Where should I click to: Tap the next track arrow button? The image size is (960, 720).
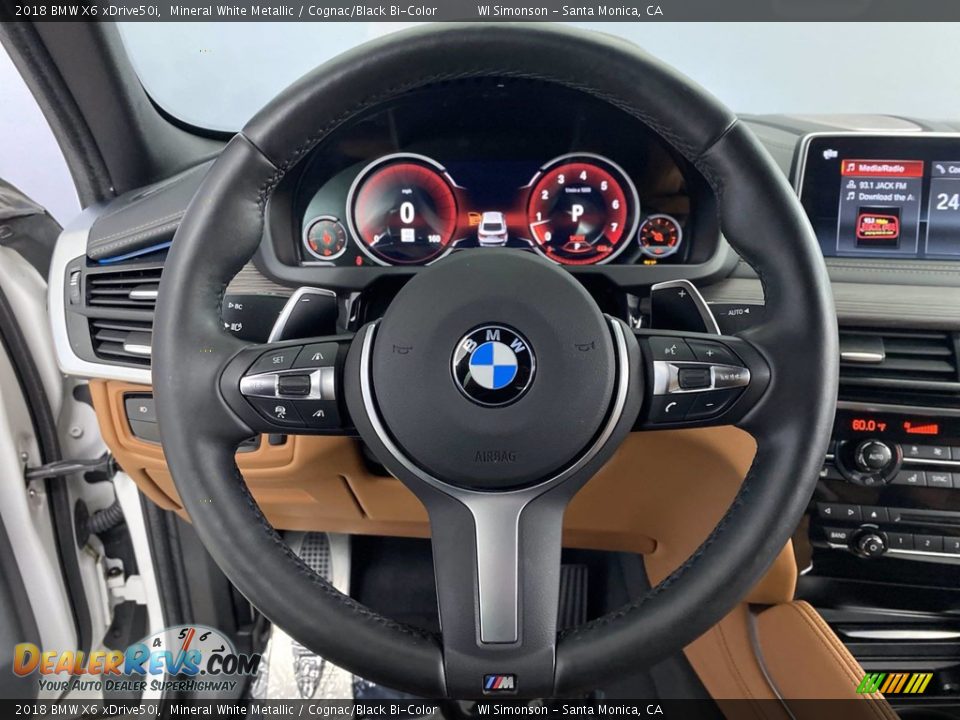(851, 512)
